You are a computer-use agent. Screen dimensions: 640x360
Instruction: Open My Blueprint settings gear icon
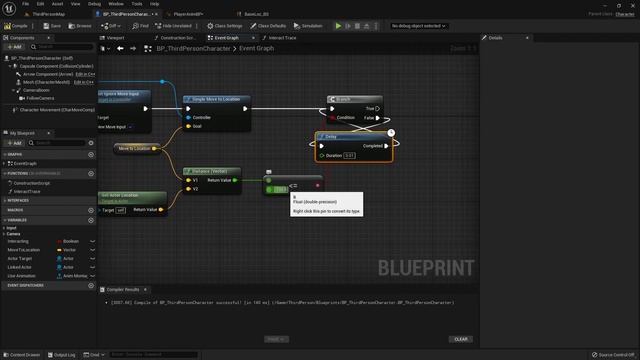[x=91, y=143]
